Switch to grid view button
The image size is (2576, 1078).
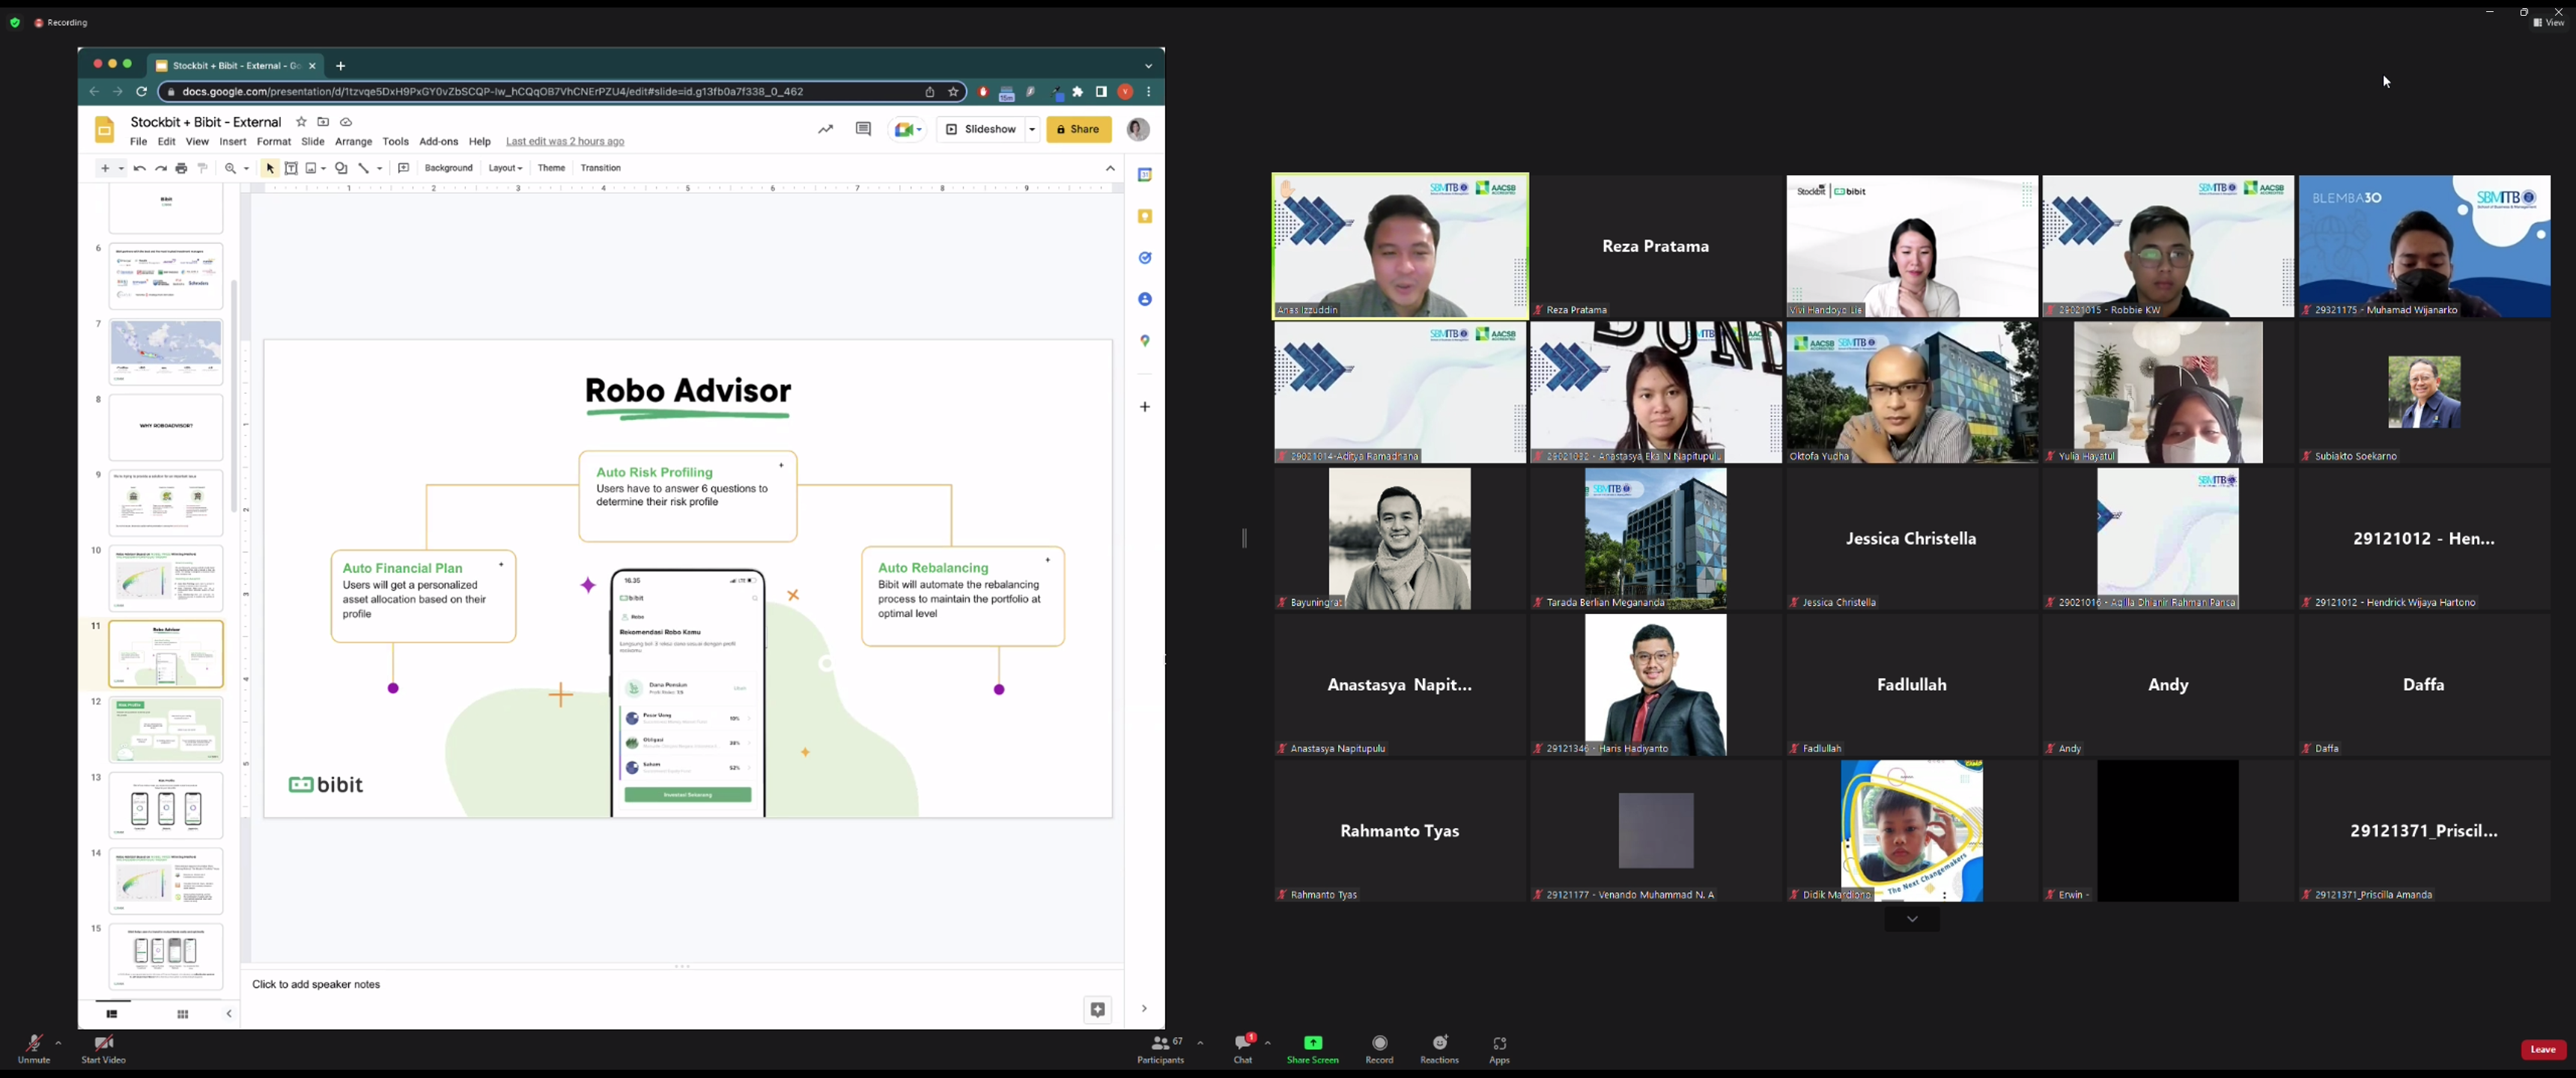pos(183,1014)
